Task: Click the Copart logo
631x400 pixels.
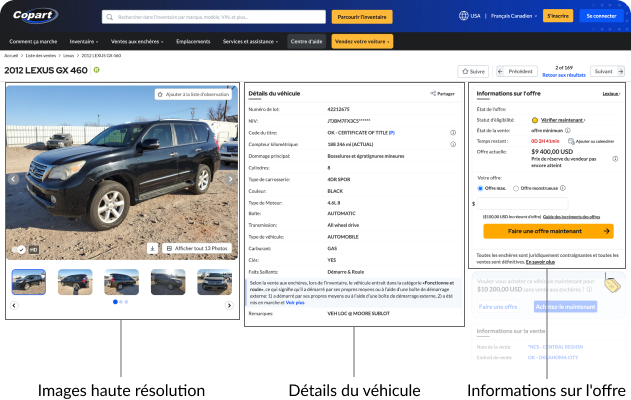Action: (x=32, y=16)
